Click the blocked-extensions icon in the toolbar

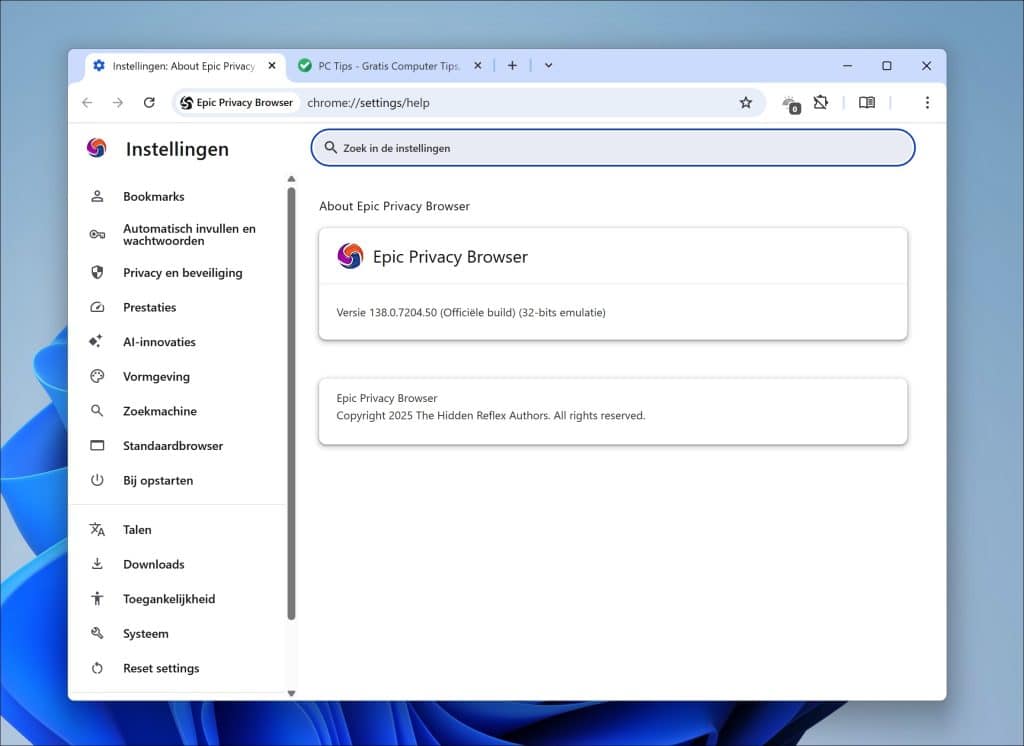click(x=821, y=102)
